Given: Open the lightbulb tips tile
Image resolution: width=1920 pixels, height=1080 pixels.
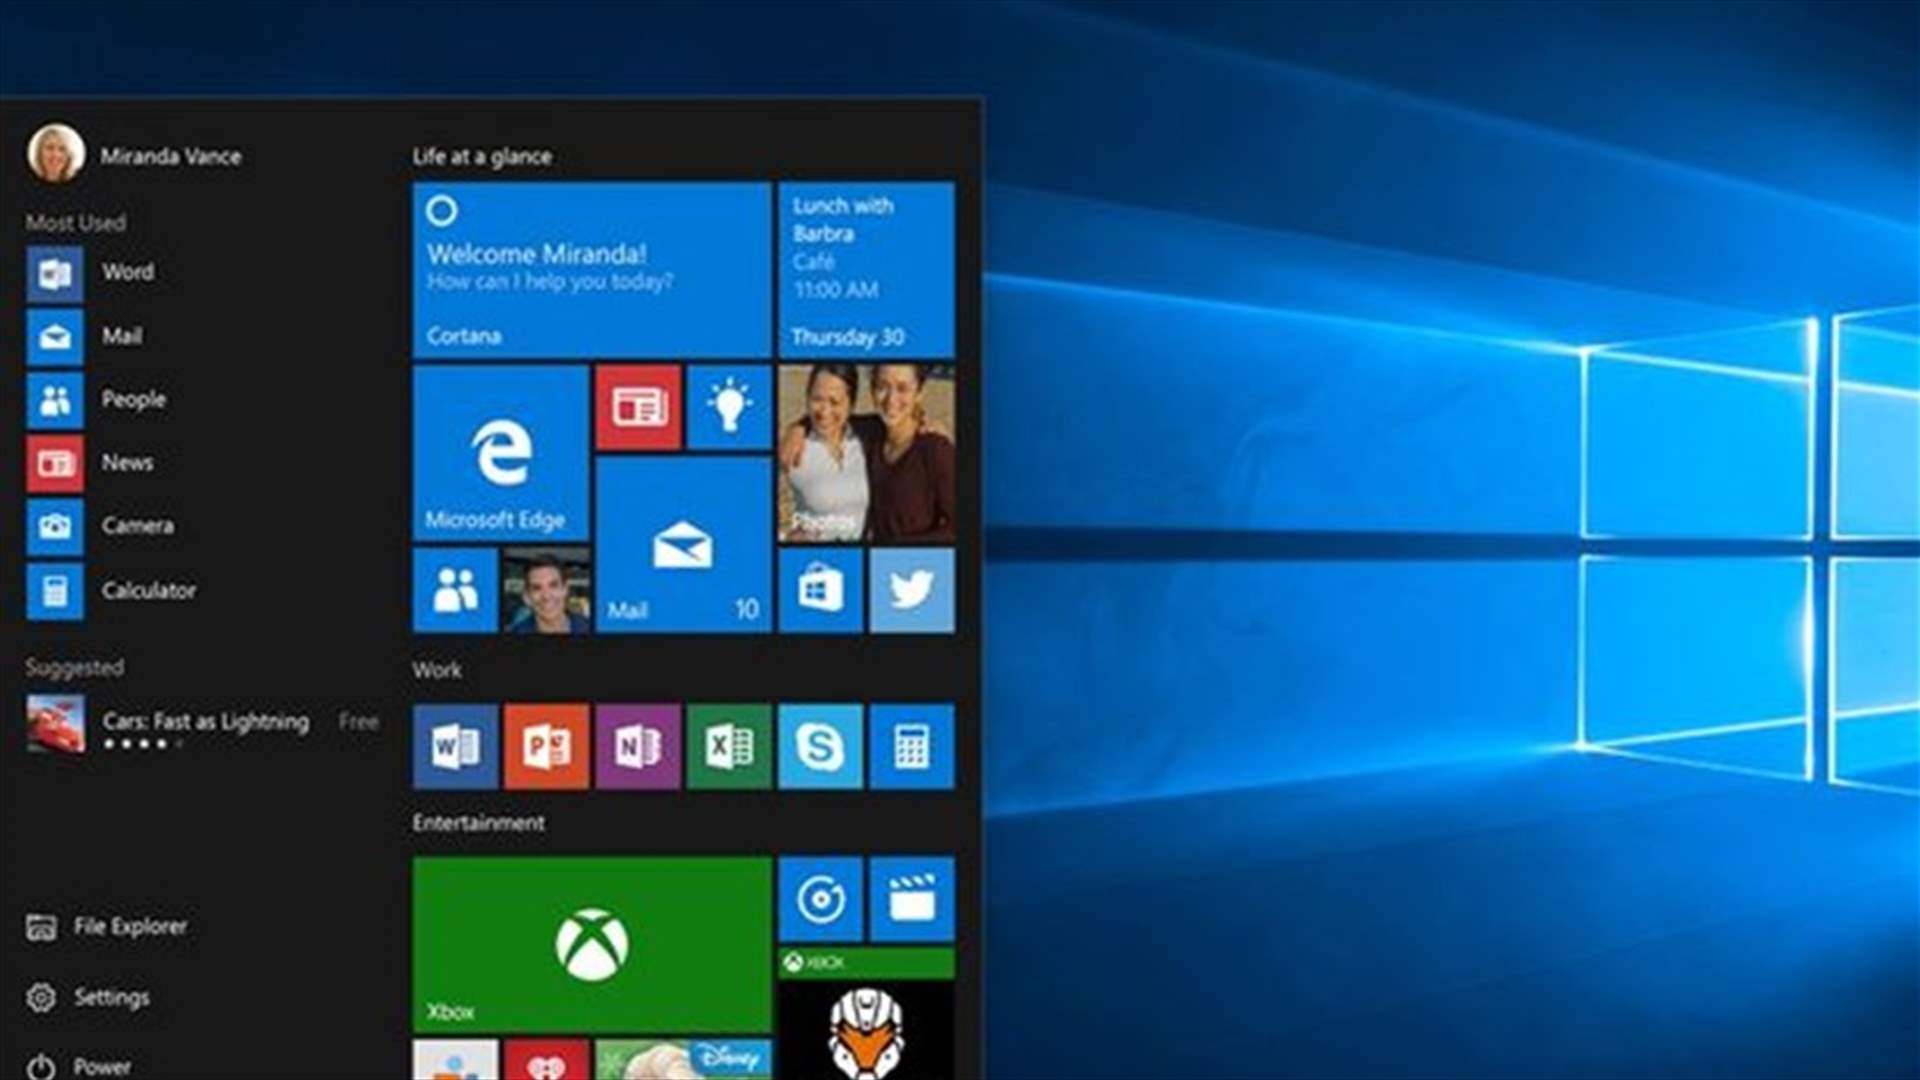Looking at the screenshot, I should click(x=729, y=407).
